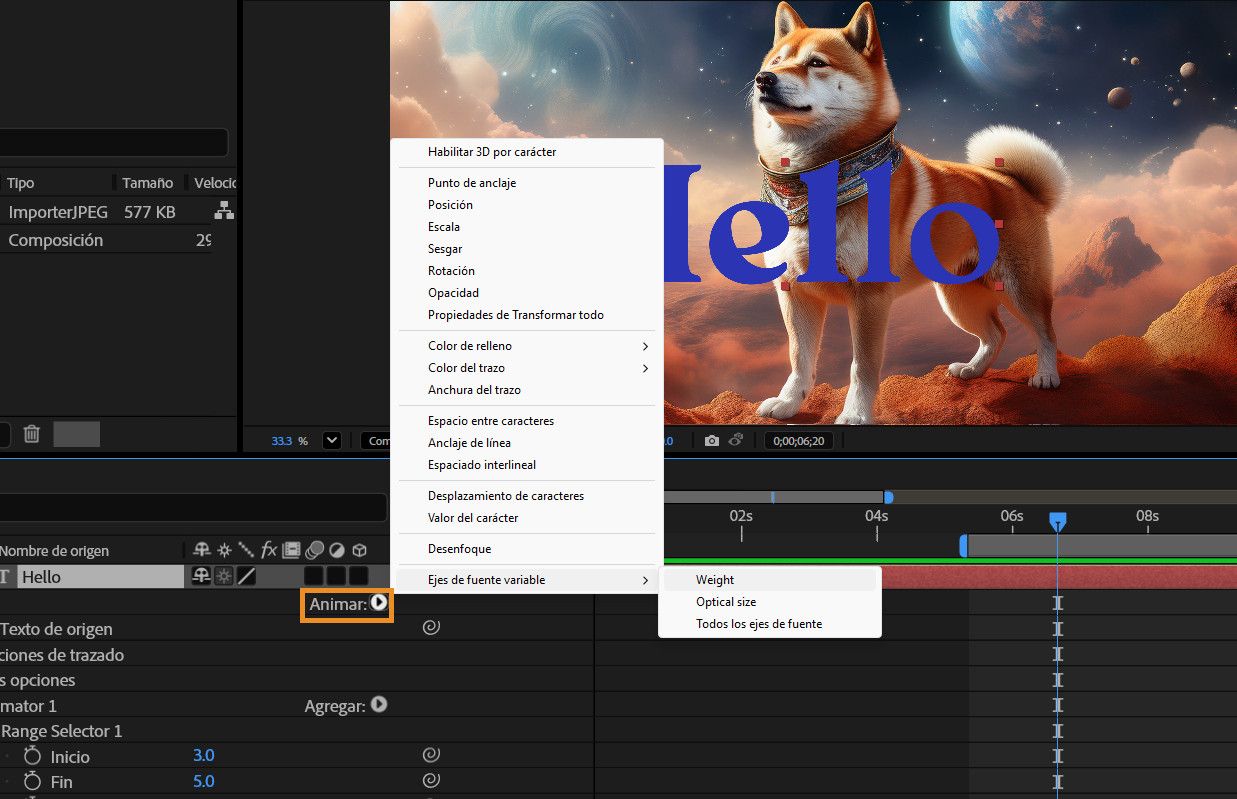Click the Frame Blending column header icon

292,550
